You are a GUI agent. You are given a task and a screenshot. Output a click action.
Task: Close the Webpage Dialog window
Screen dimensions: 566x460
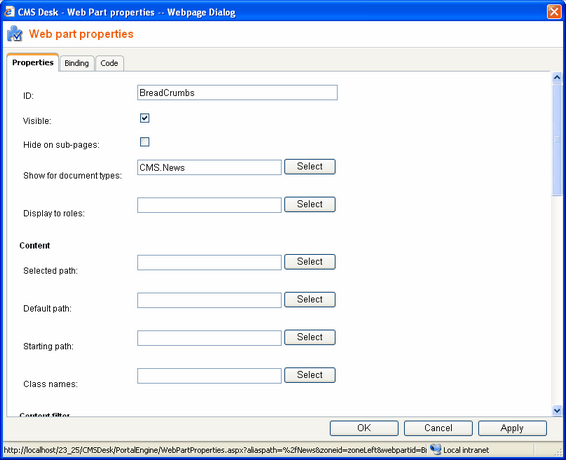tap(554, 12)
